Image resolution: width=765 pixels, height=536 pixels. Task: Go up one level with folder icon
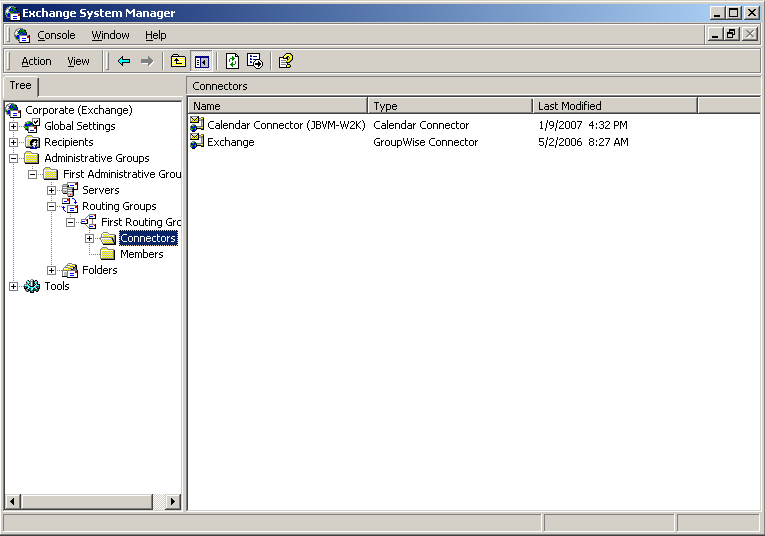click(178, 61)
